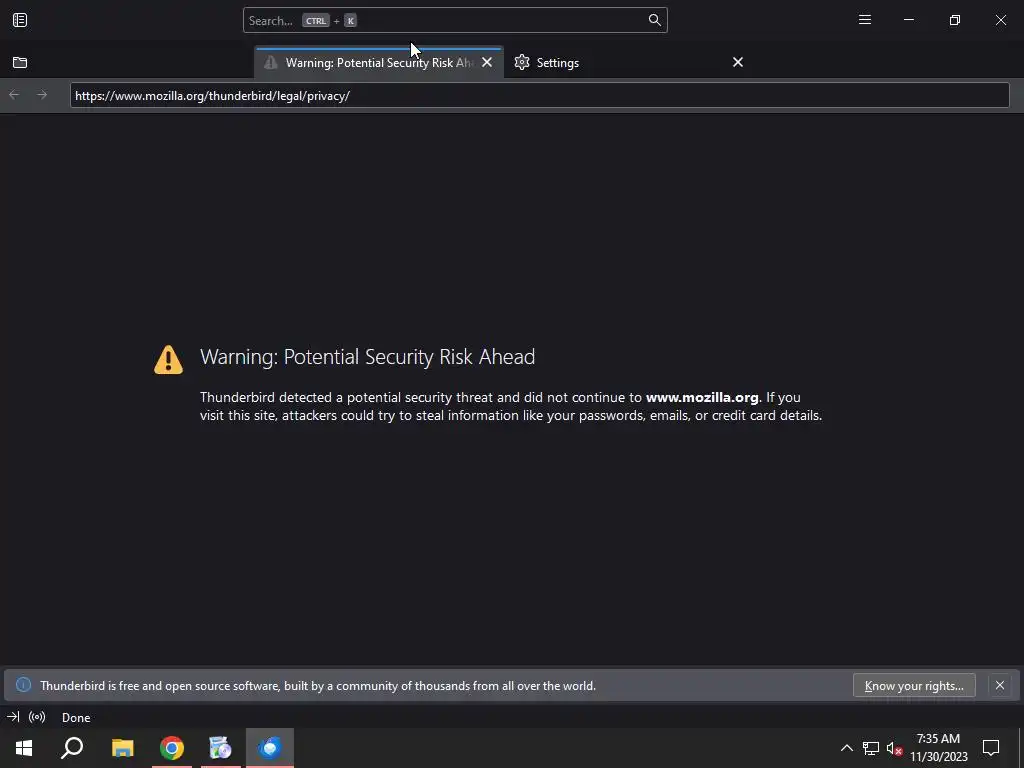Screen dimensions: 1024x768
Task: Click the status bar arrow-to-bar icon
Action: click(13, 717)
